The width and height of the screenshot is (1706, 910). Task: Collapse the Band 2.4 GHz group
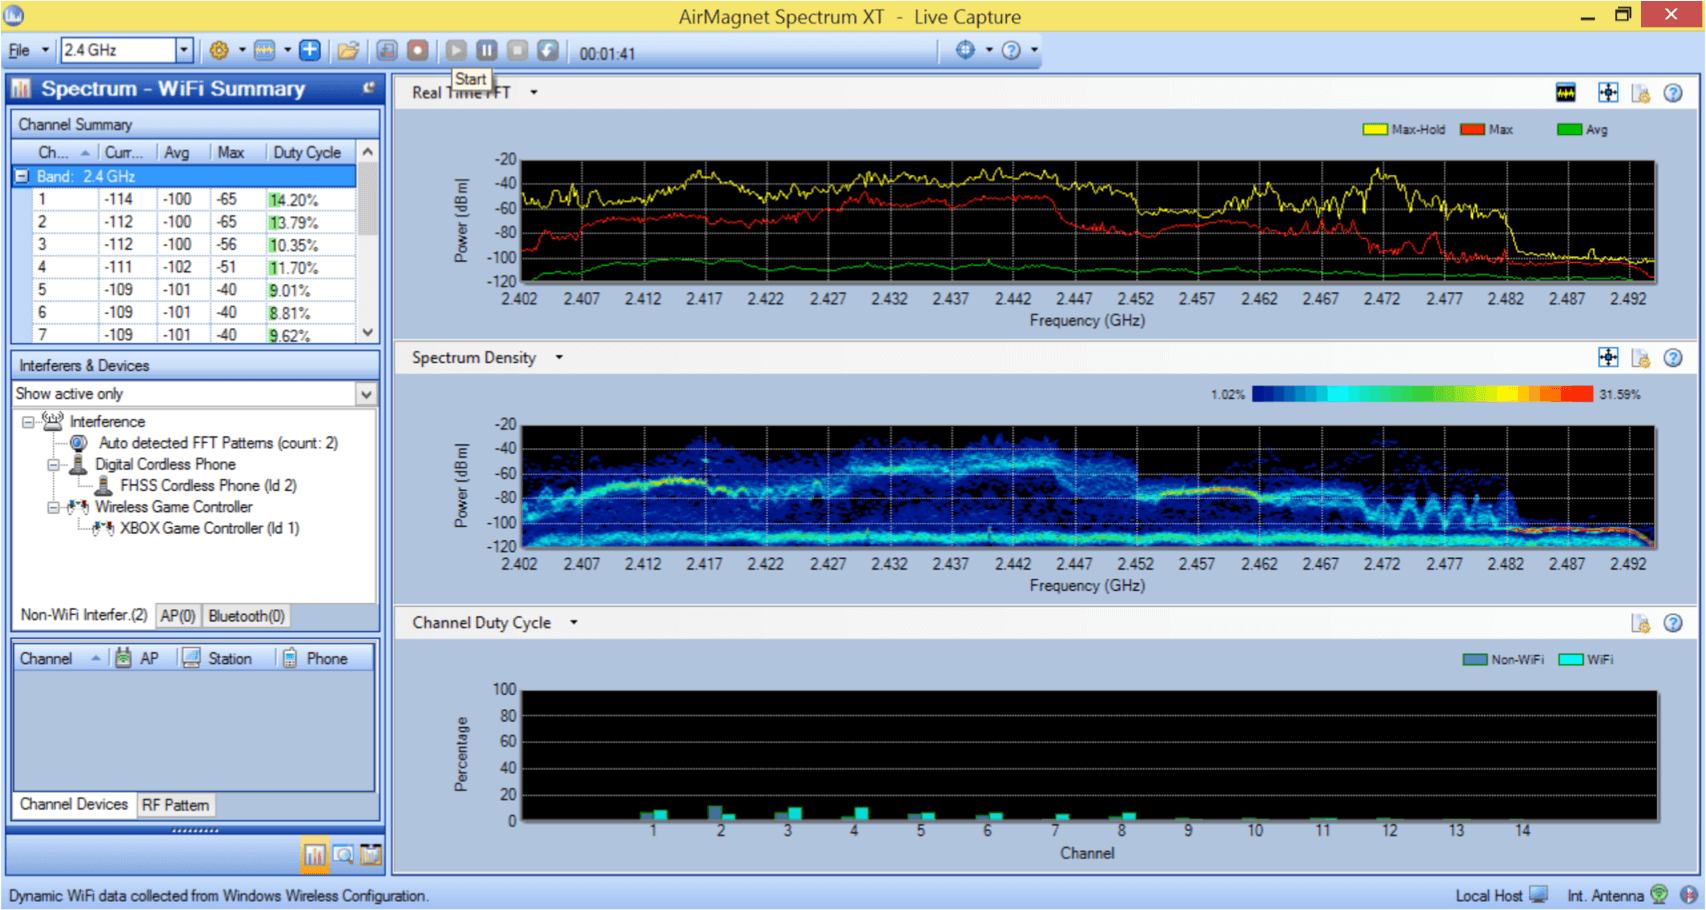[22, 176]
